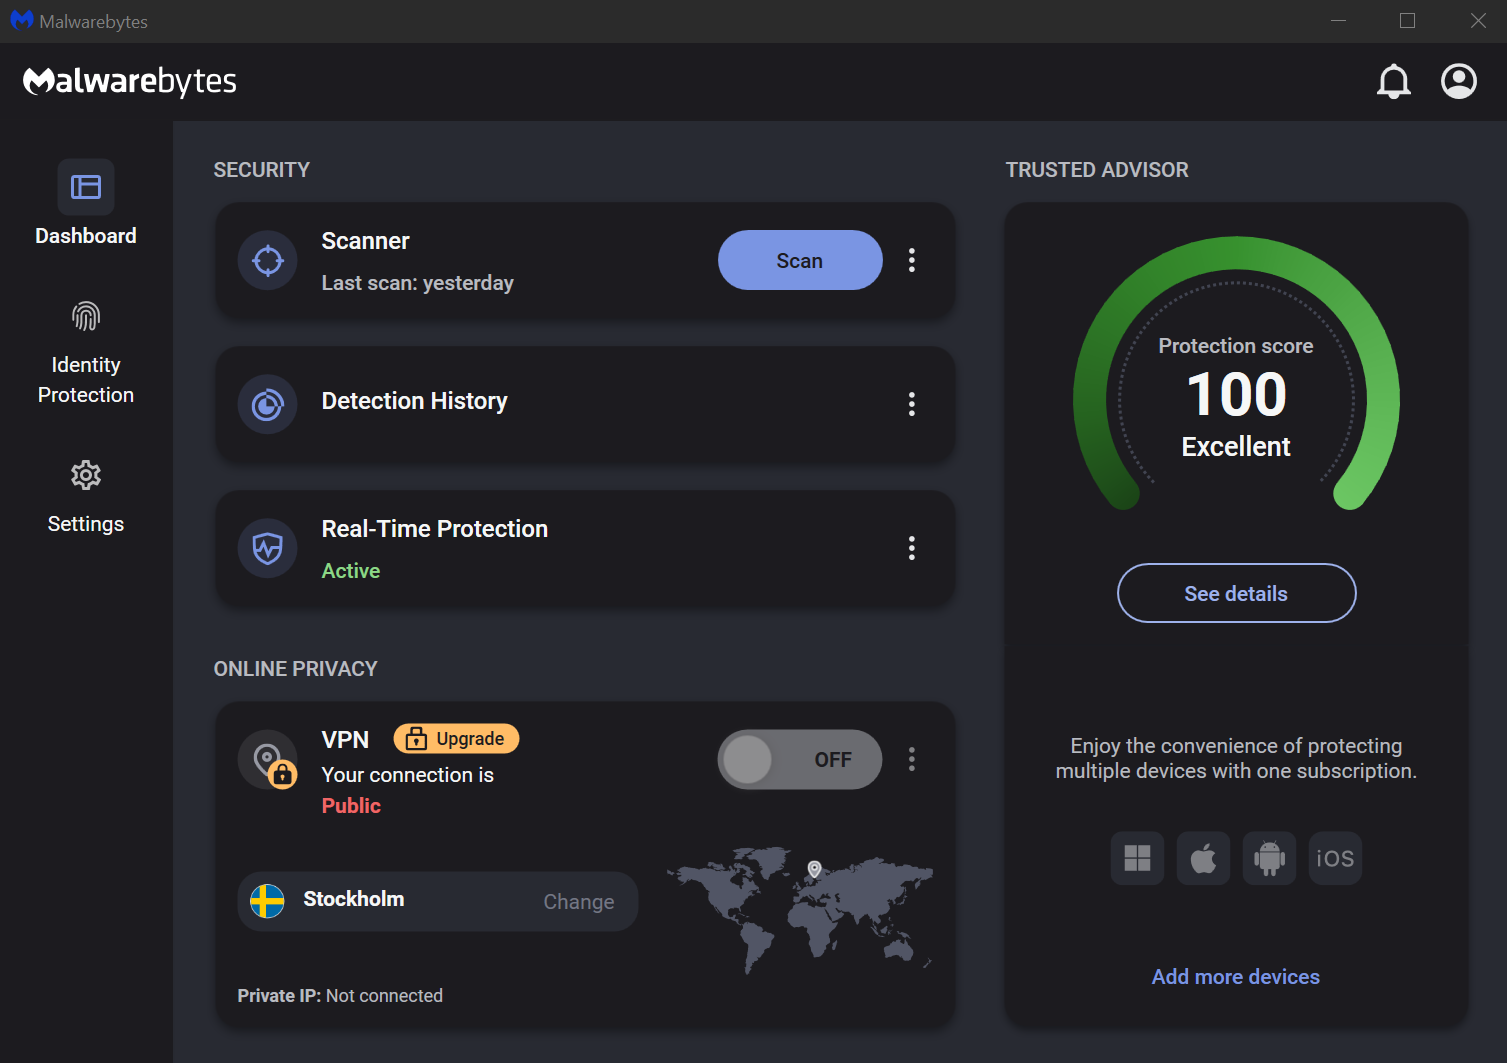Click See details button

click(x=1236, y=593)
